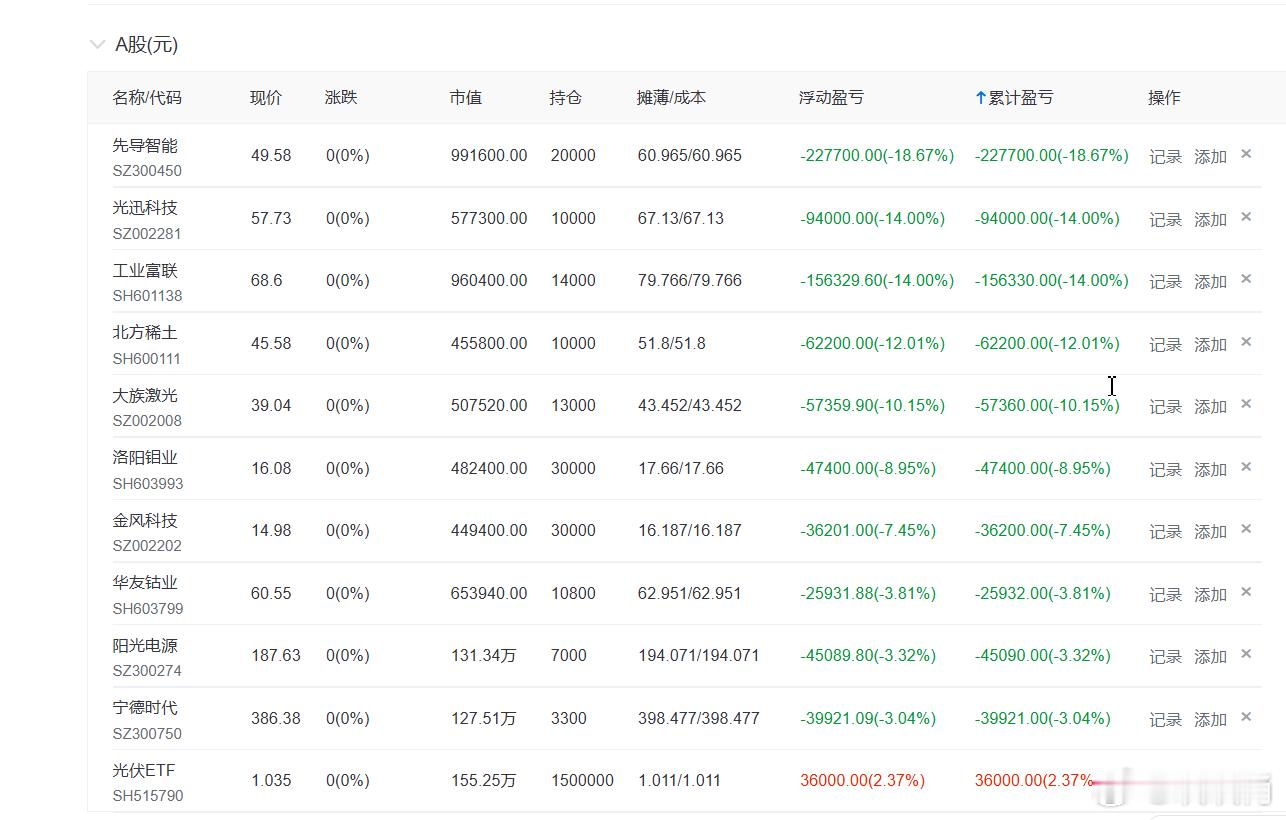Sort by 累计盈亏 column header

(1019, 98)
